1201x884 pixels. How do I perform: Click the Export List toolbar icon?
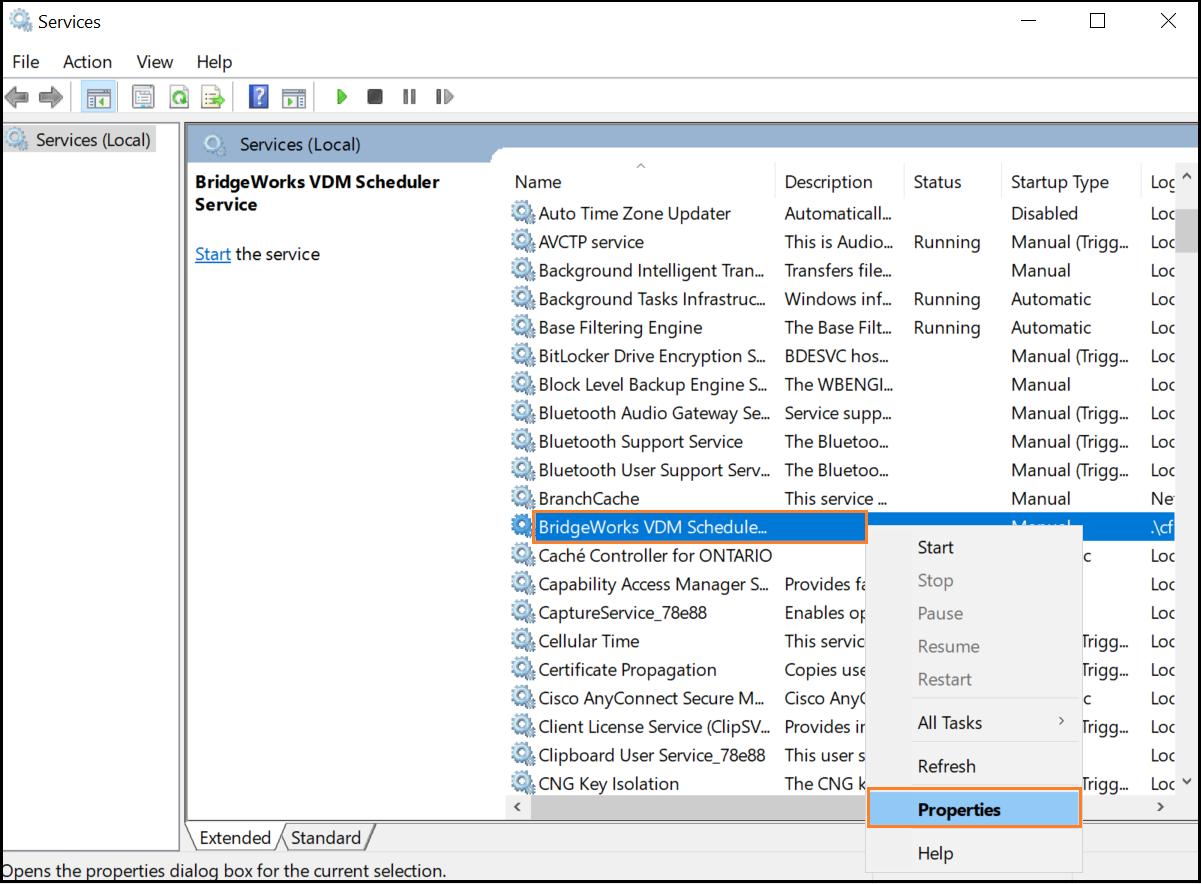(212, 97)
